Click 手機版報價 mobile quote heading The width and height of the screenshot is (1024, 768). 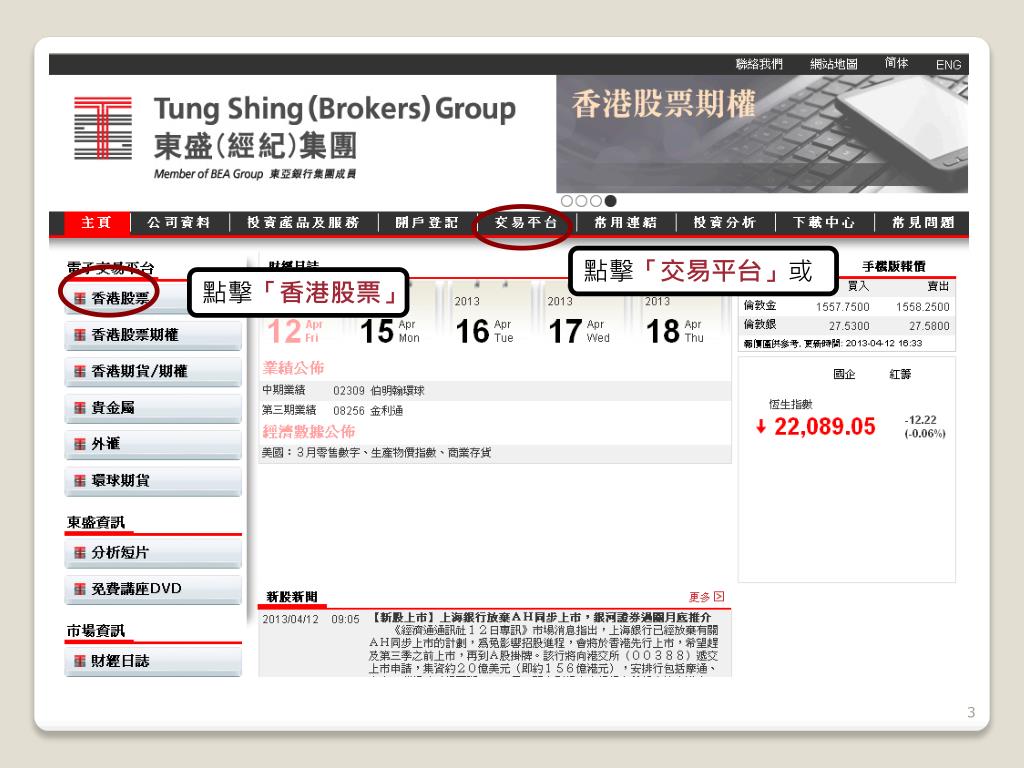pos(893,266)
